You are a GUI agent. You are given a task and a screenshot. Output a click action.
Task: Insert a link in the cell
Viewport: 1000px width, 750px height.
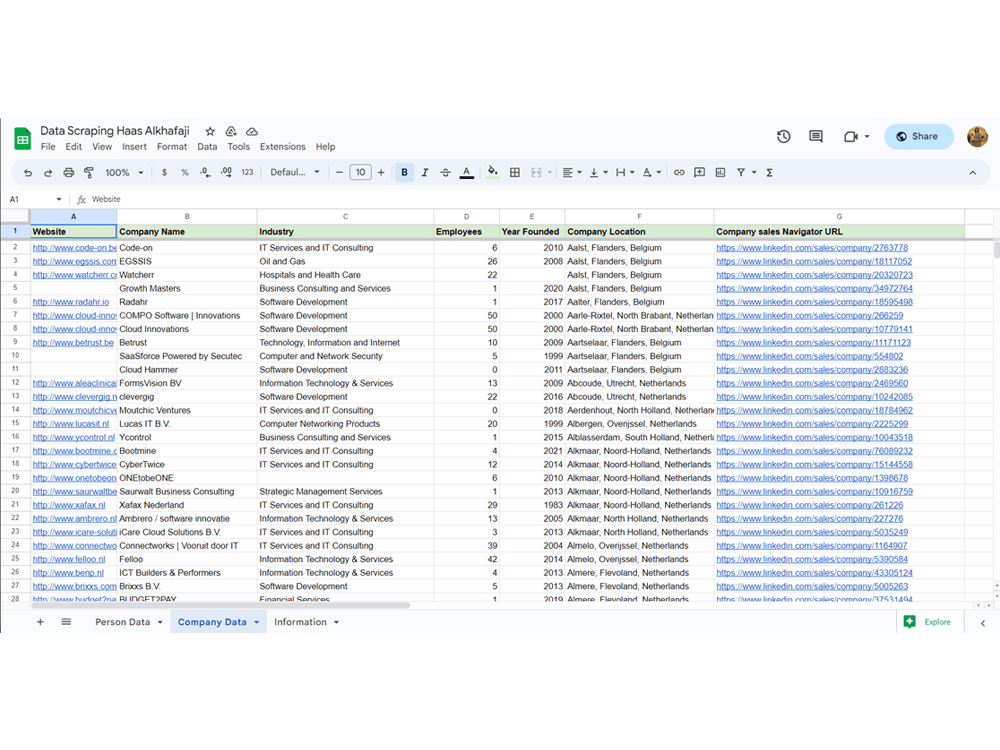coord(679,172)
